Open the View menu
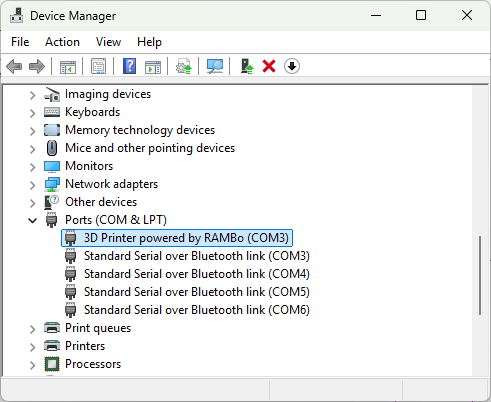Screen dimensions: 491x402 (x=108, y=42)
